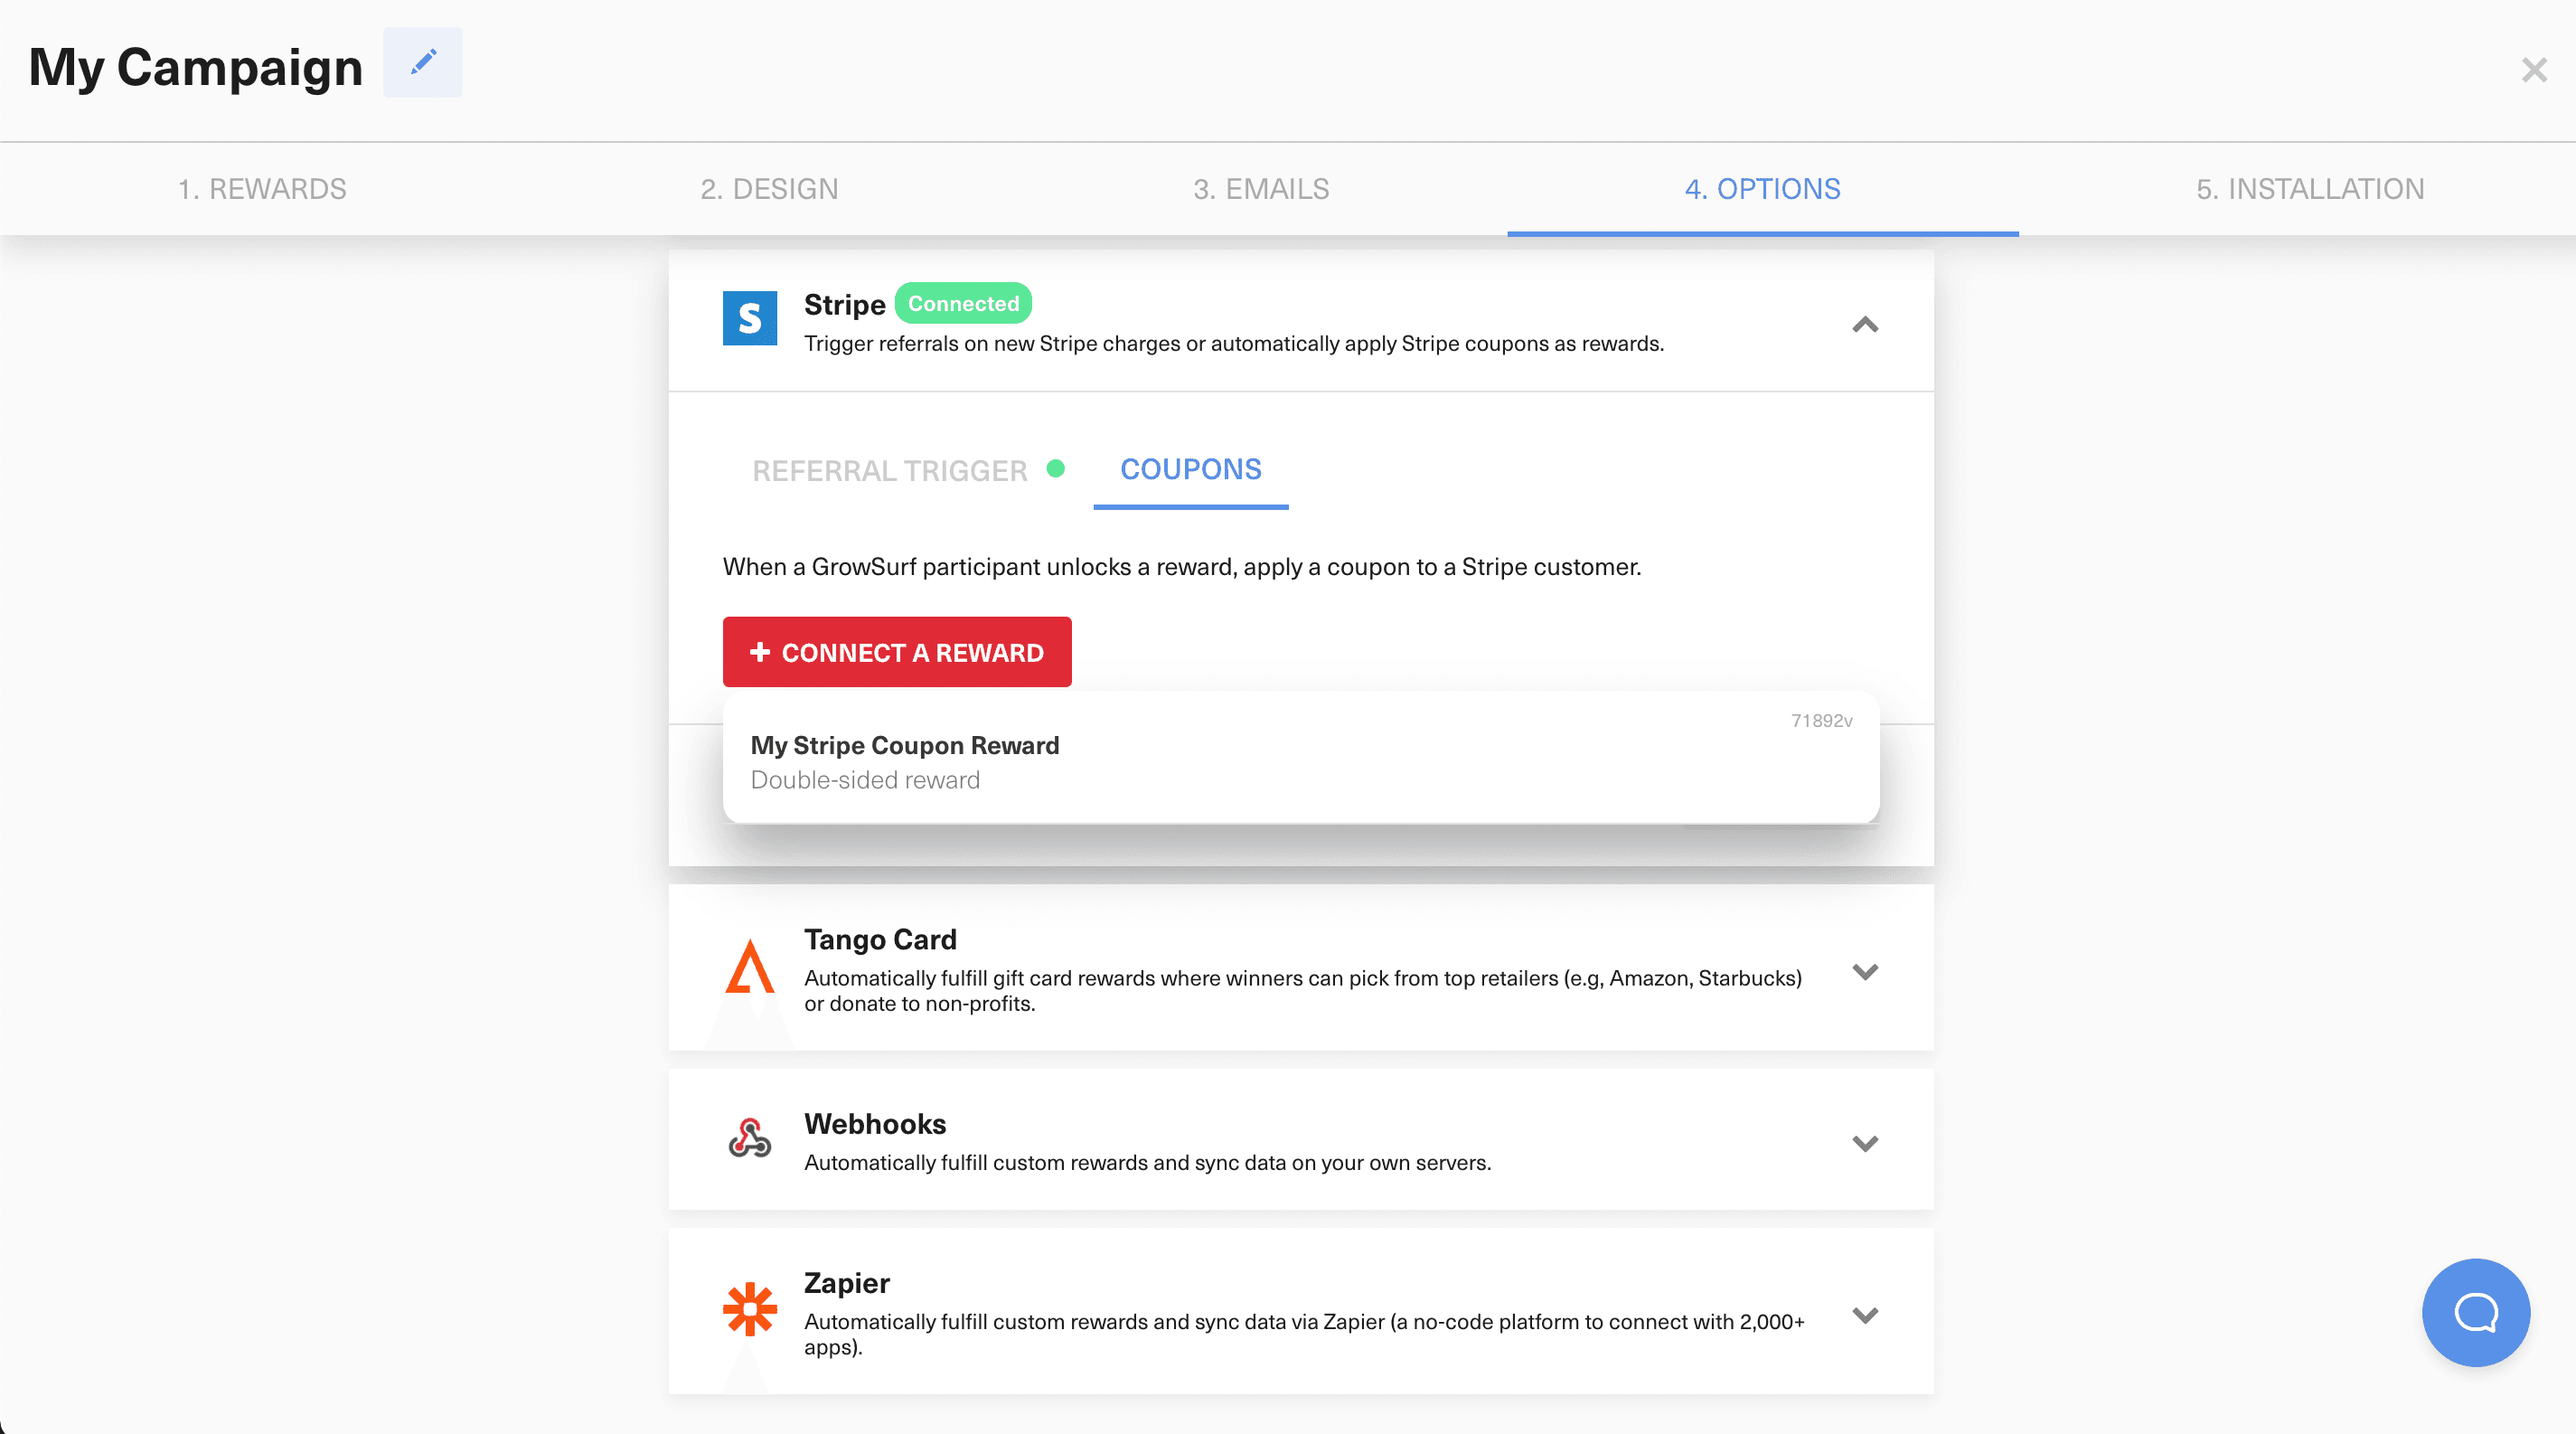Image resolution: width=2576 pixels, height=1434 pixels.
Task: Open the campaign name edit pencil icon
Action: (422, 62)
